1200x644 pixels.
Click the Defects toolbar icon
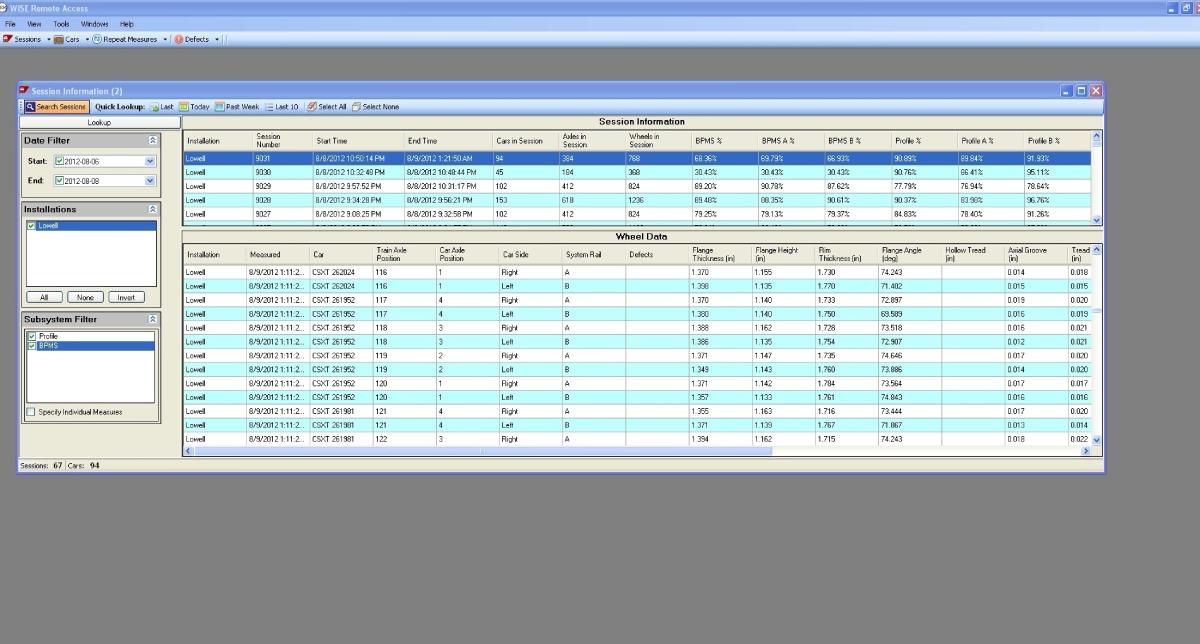179,39
